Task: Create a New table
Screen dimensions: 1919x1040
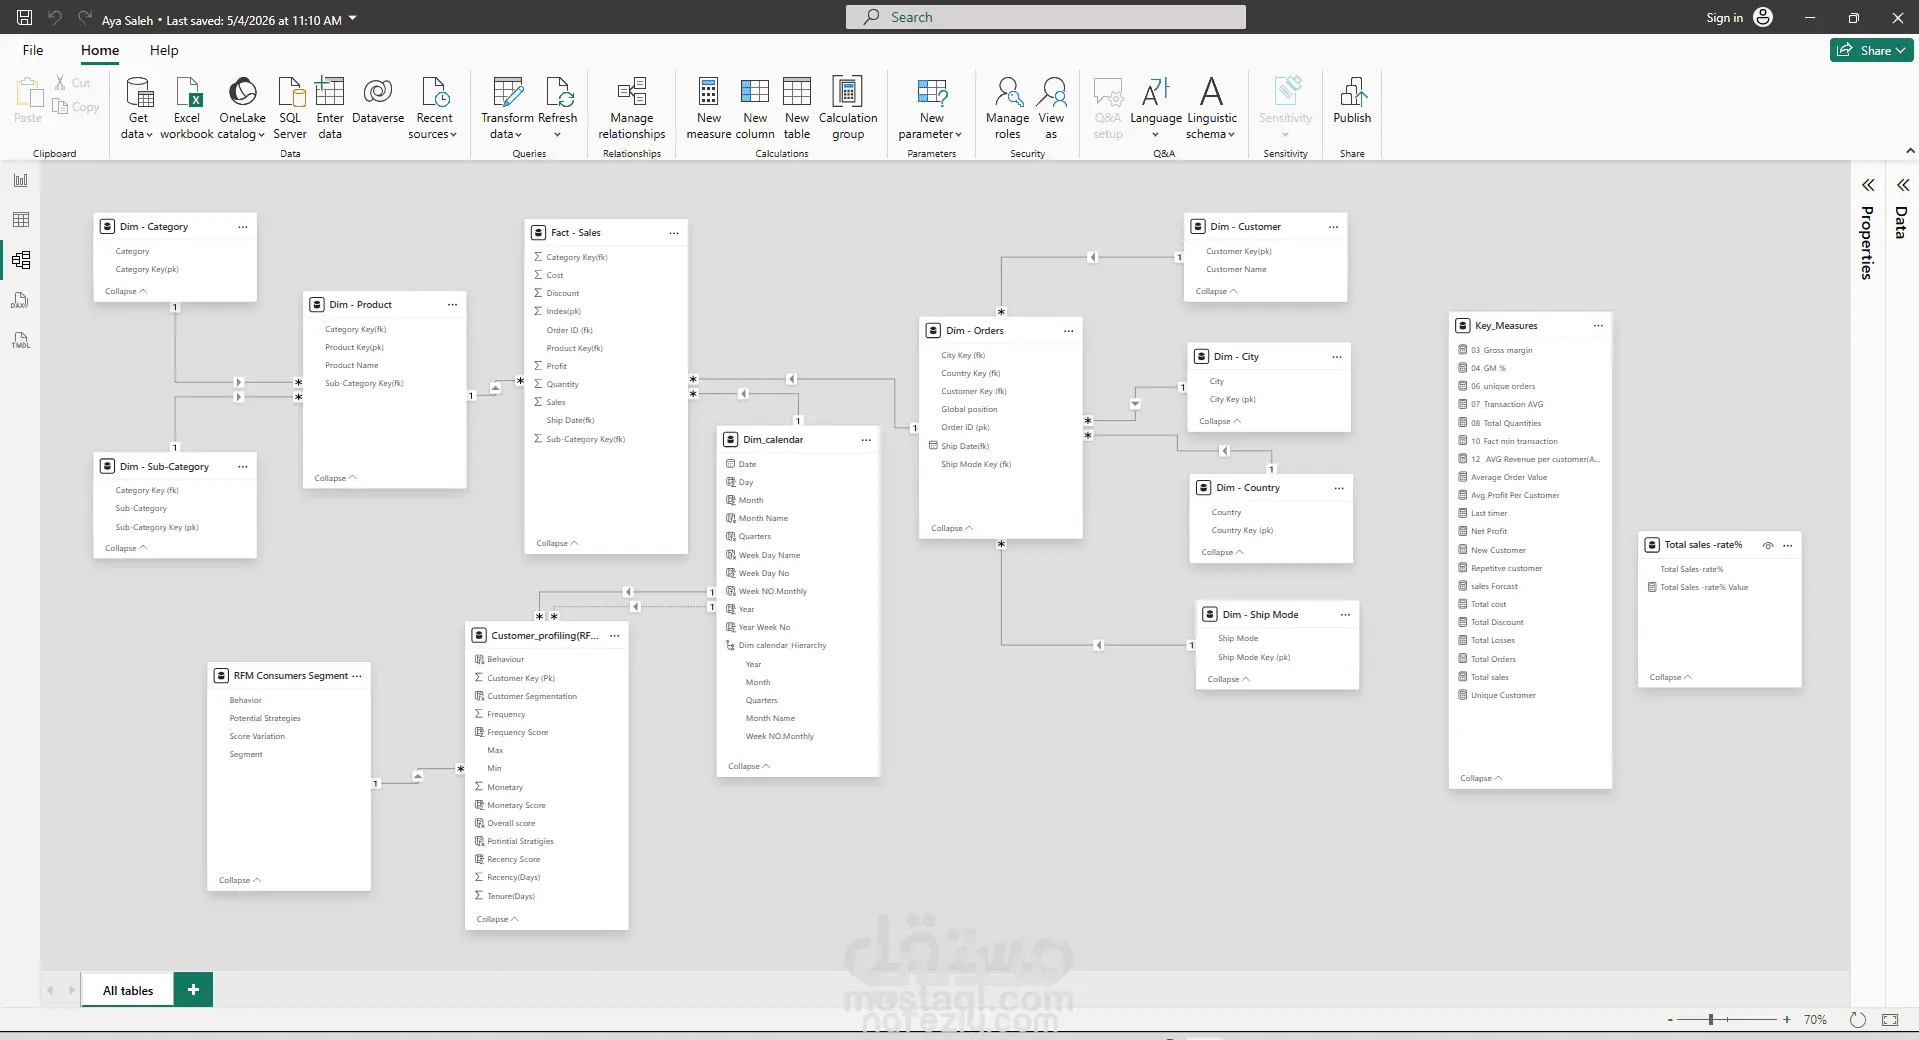Action: [x=797, y=108]
